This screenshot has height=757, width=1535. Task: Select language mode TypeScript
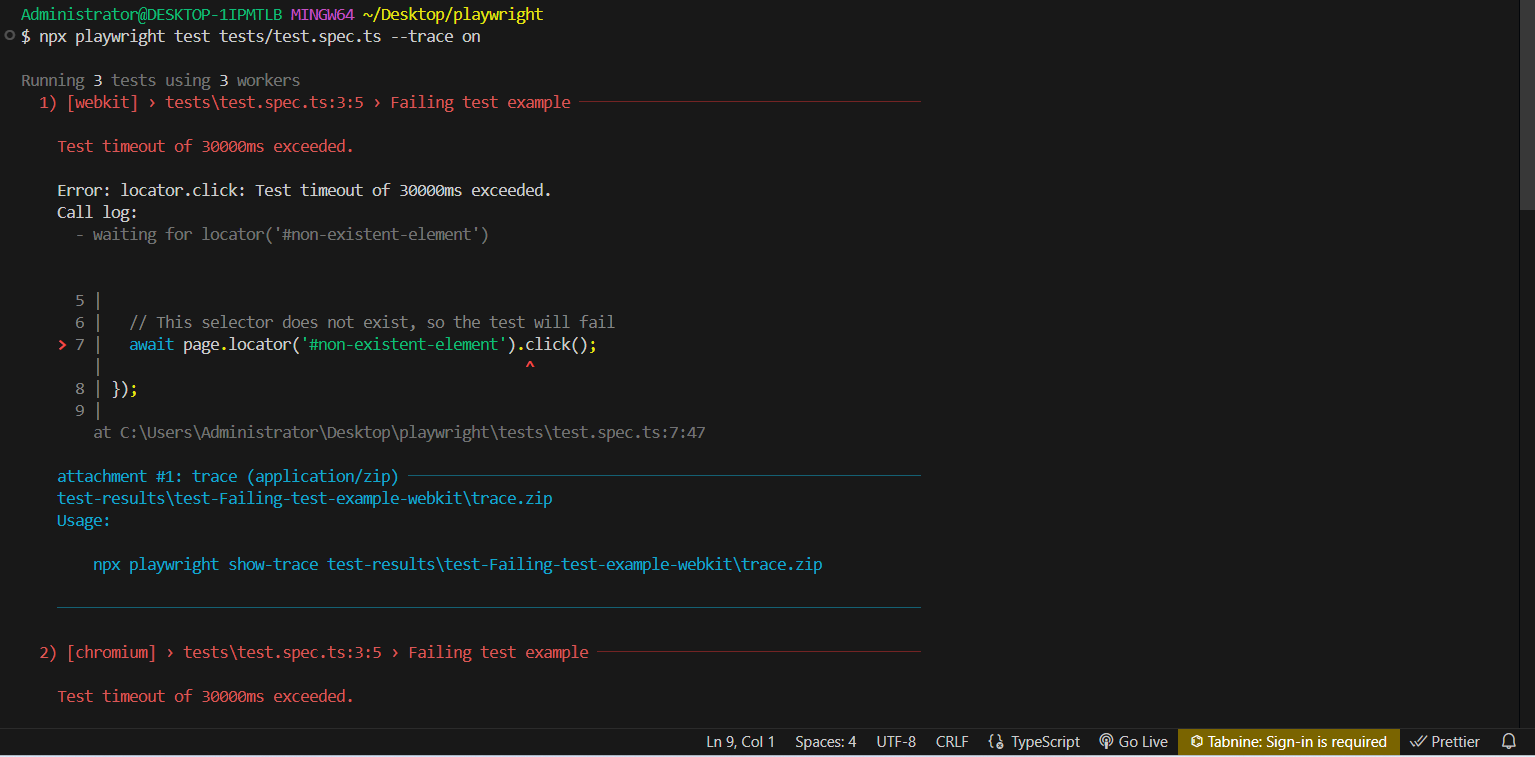click(1045, 741)
